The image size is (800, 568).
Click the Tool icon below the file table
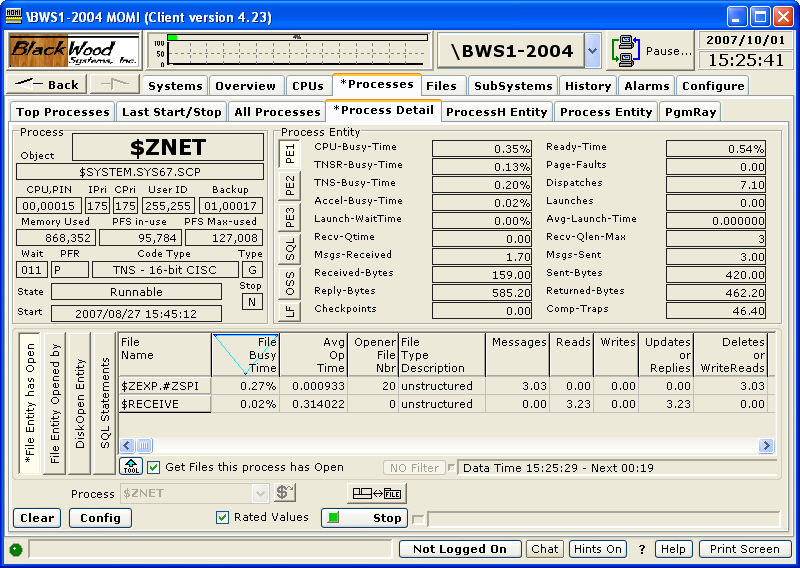[130, 467]
